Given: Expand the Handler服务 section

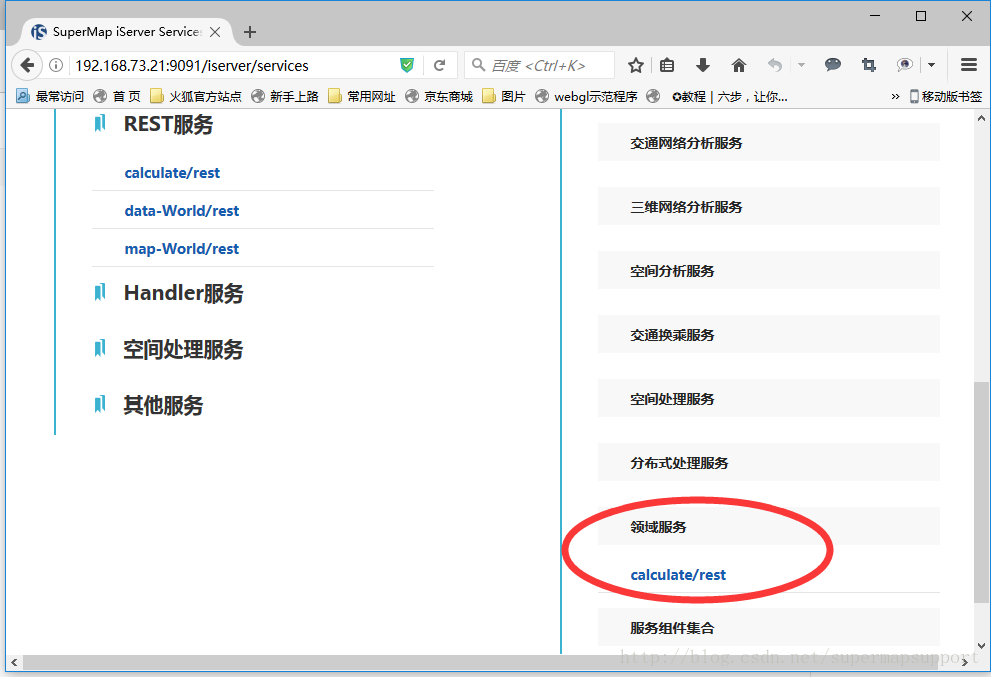Looking at the screenshot, I should pyautogui.click(x=184, y=293).
